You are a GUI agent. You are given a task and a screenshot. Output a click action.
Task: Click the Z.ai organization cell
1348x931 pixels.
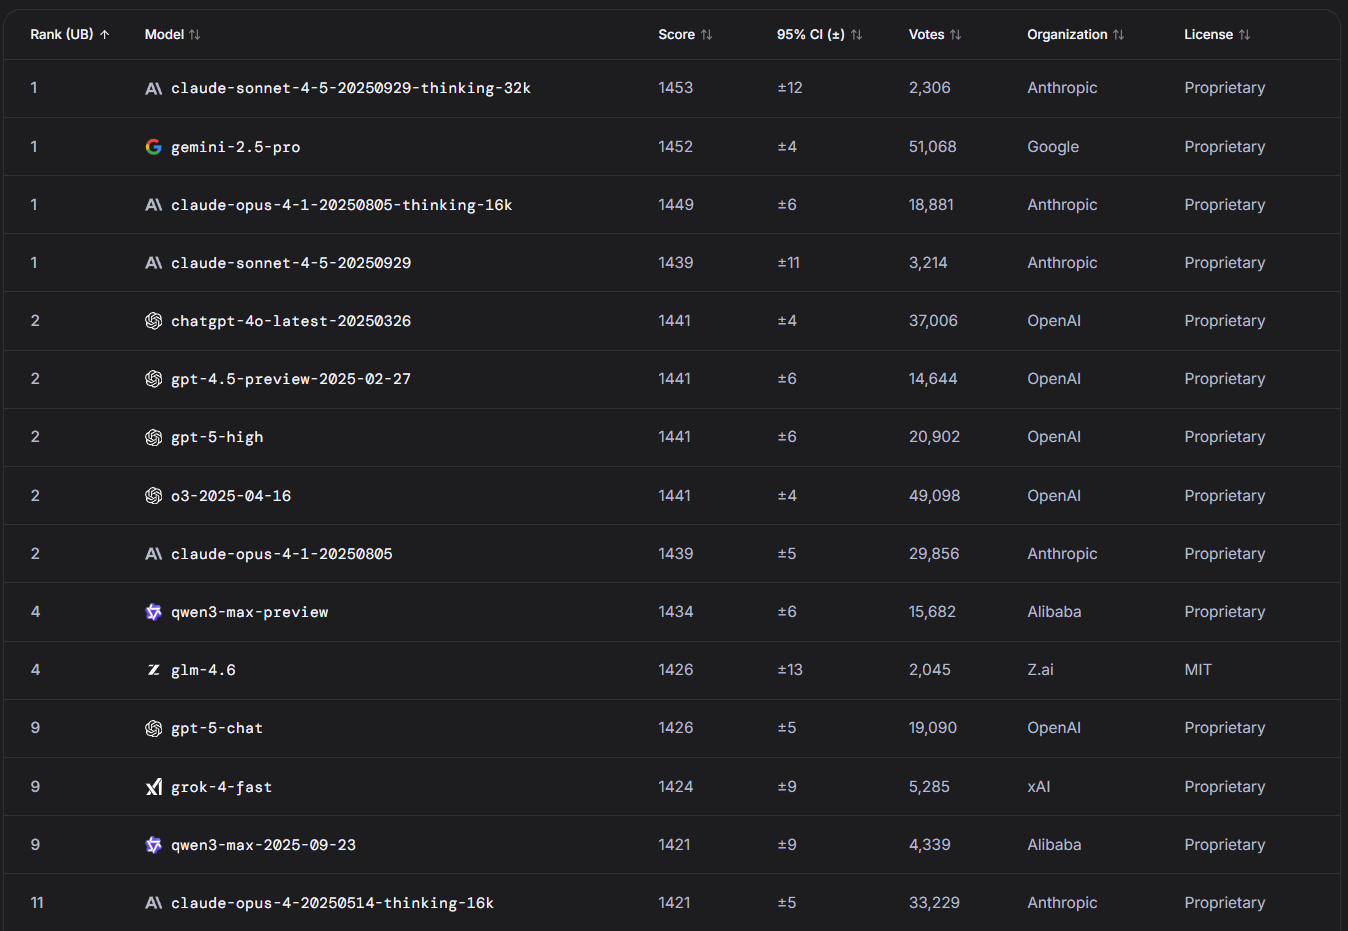point(1041,670)
